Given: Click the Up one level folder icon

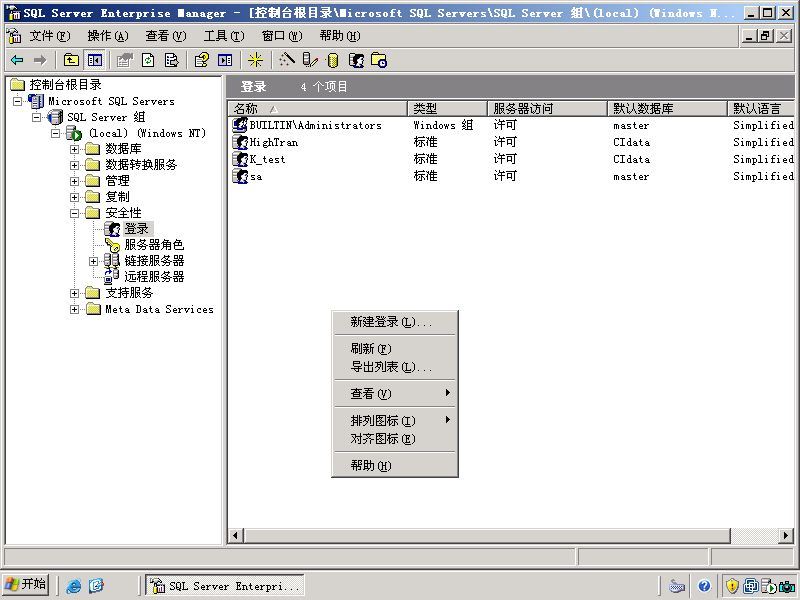Looking at the screenshot, I should (x=71, y=60).
